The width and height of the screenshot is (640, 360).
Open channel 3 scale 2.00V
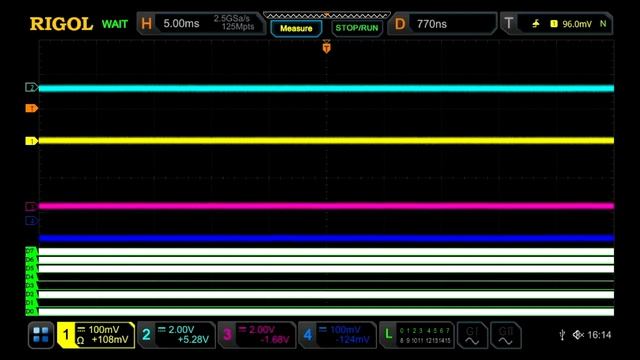point(262,329)
